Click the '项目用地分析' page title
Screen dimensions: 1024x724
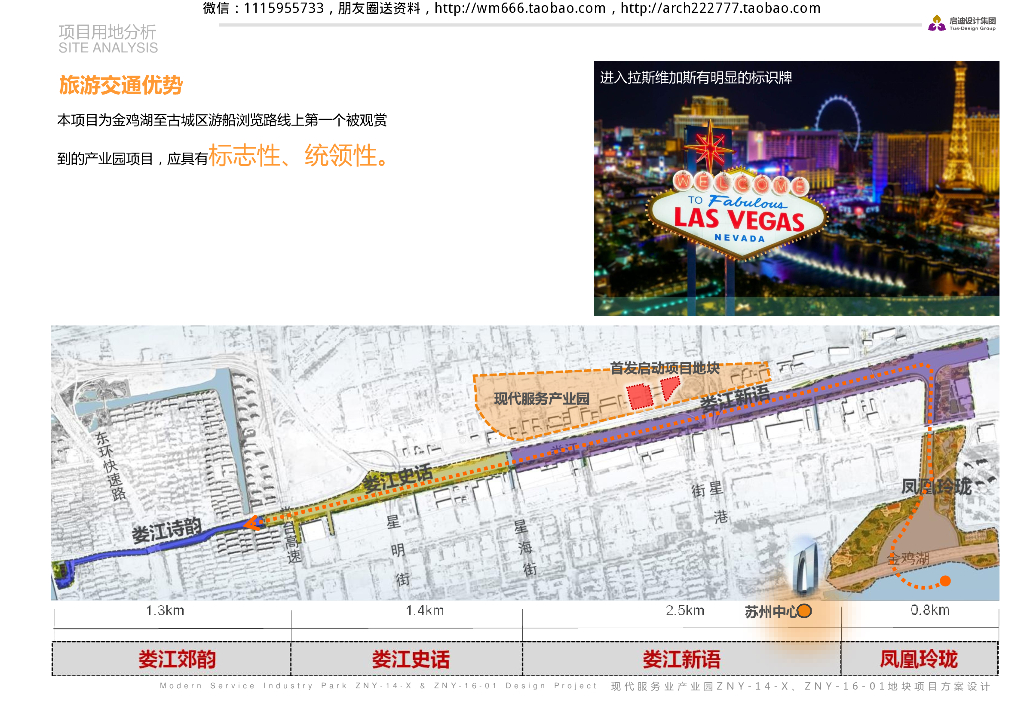pos(107,32)
